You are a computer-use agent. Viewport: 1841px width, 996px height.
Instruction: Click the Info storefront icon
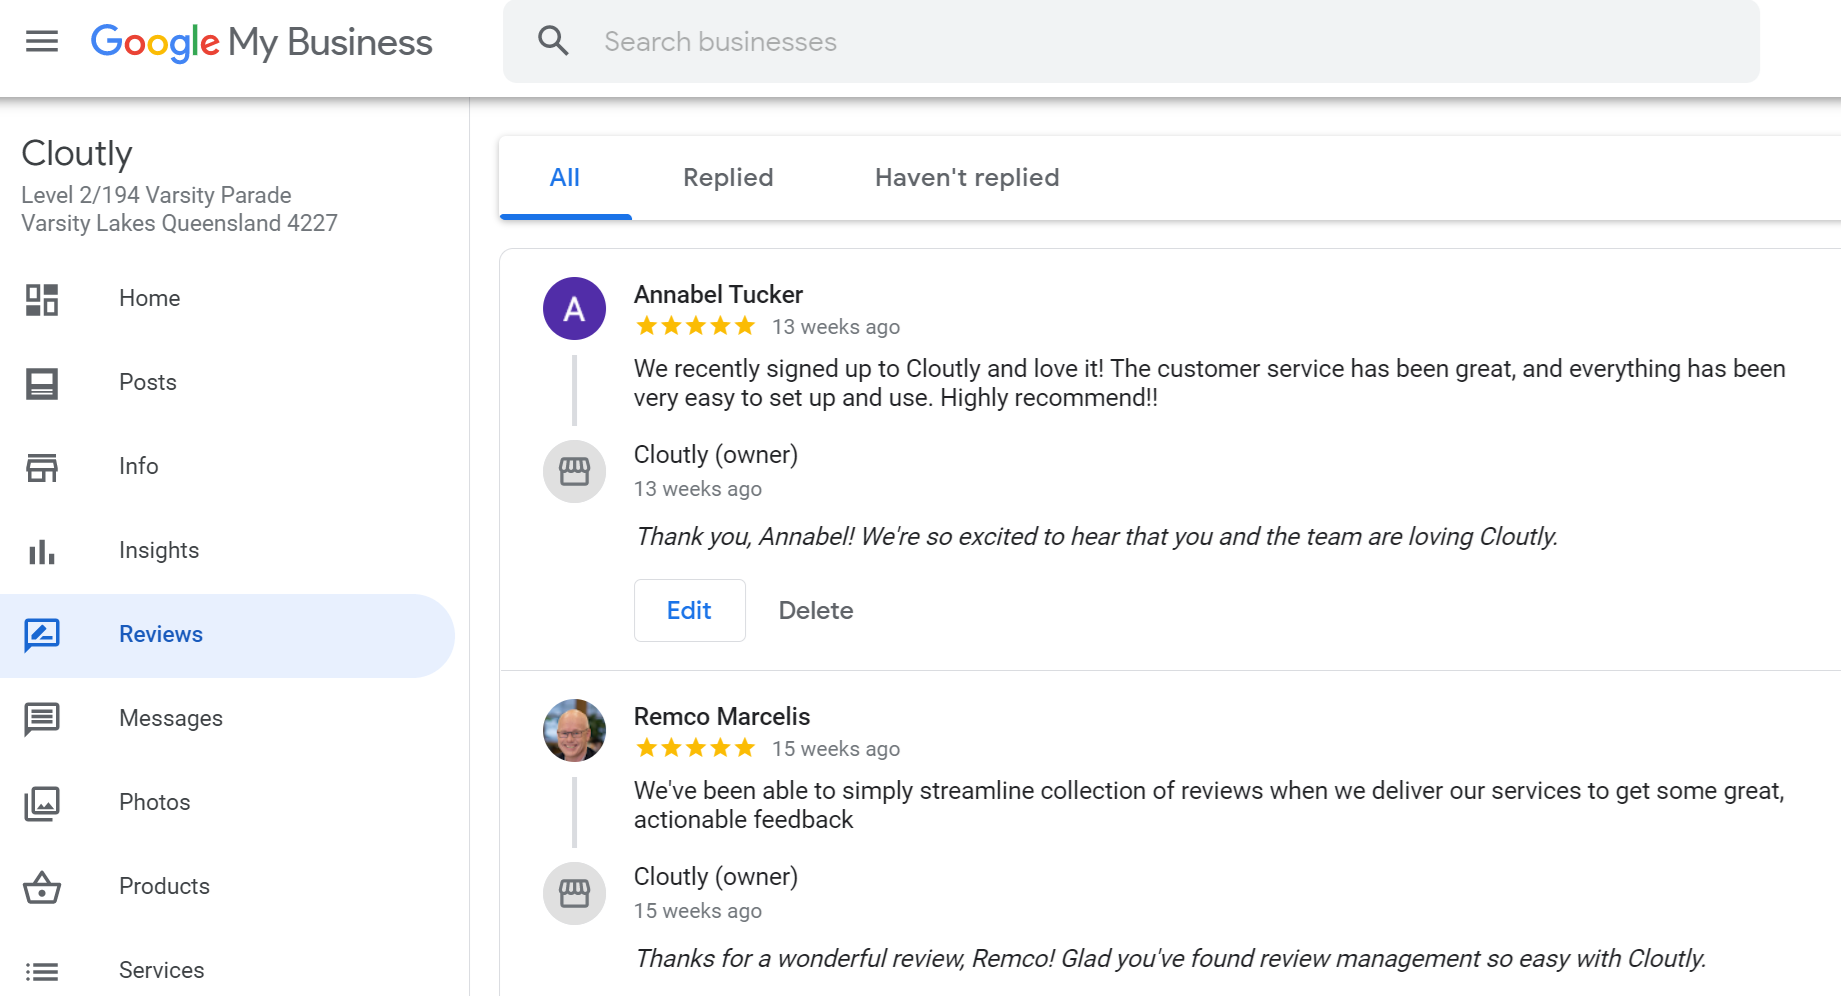coord(42,467)
